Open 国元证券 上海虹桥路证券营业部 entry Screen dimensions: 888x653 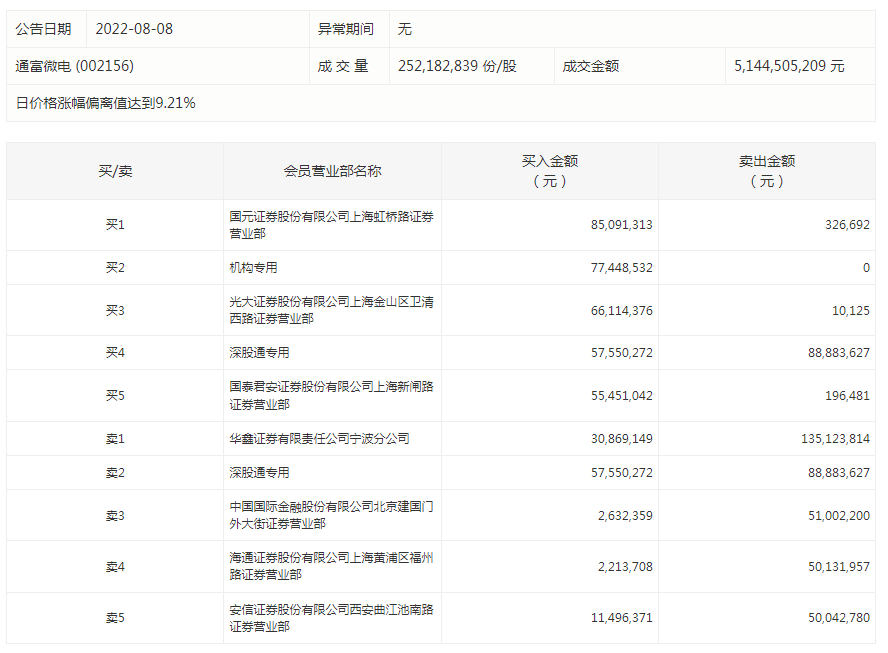[330, 225]
